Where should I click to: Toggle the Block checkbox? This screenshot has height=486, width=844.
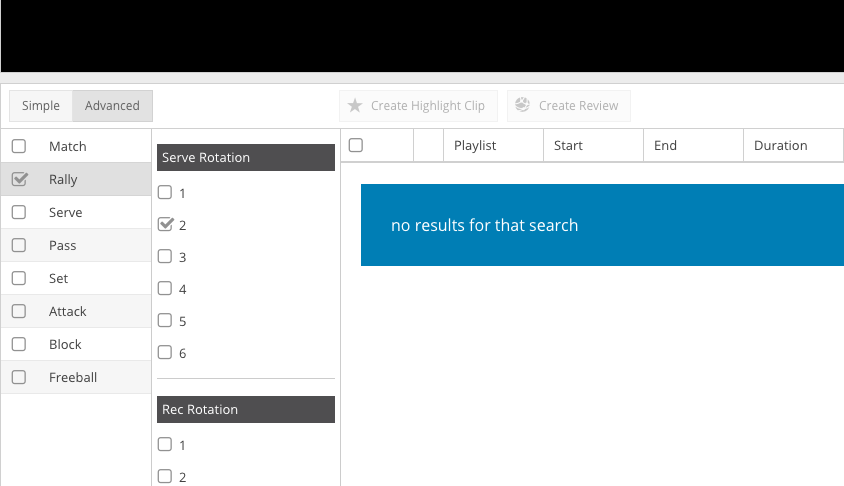[19, 344]
